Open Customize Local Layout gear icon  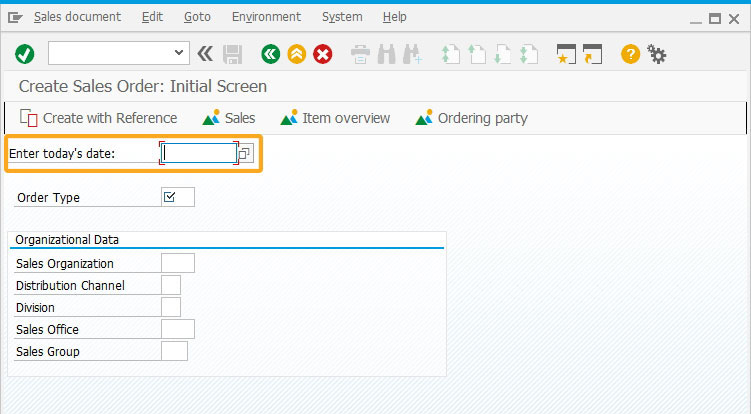pyautogui.click(x=657, y=54)
